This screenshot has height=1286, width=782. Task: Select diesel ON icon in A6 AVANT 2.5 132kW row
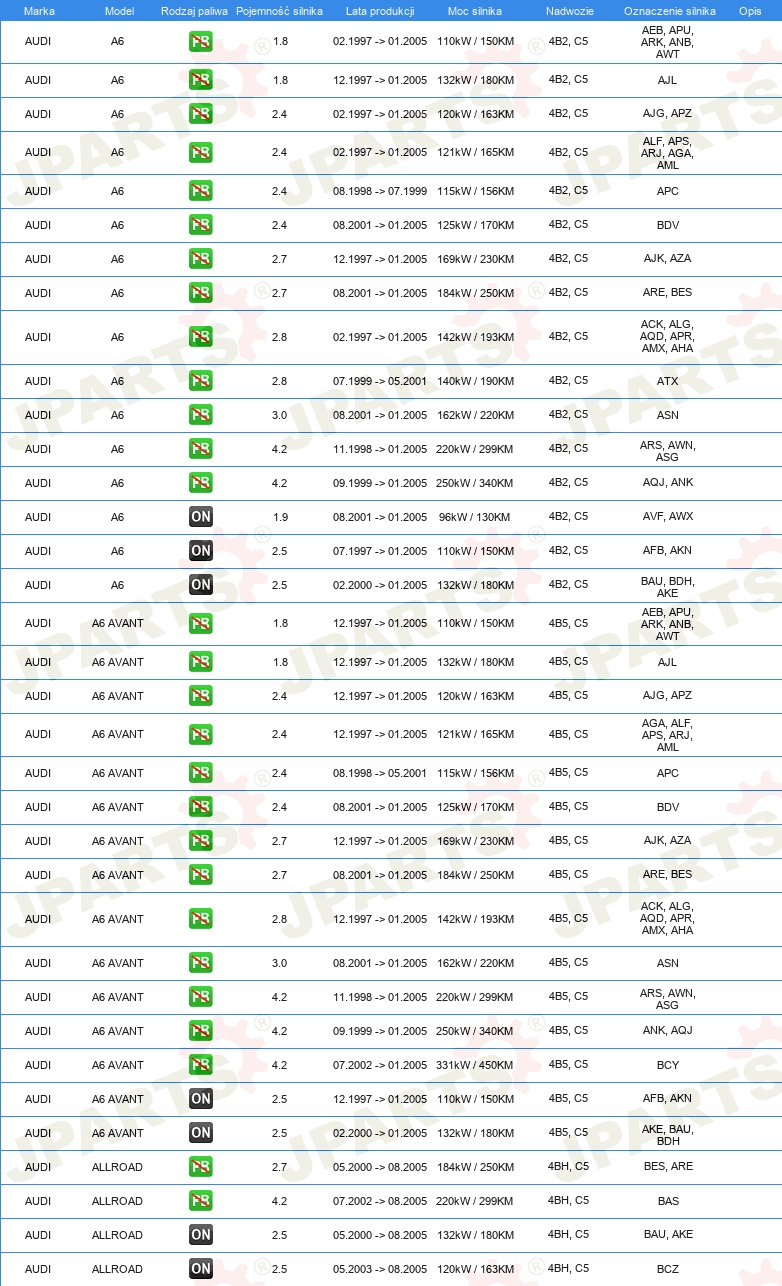(201, 1133)
